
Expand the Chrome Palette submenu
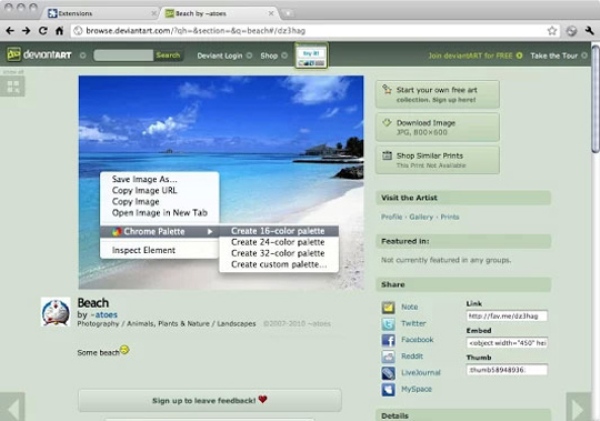(x=160, y=231)
